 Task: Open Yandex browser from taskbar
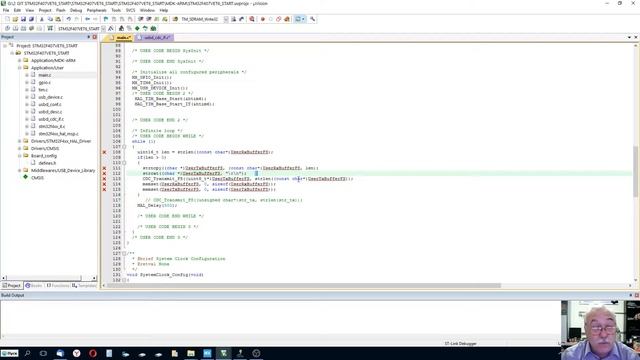tap(76, 353)
